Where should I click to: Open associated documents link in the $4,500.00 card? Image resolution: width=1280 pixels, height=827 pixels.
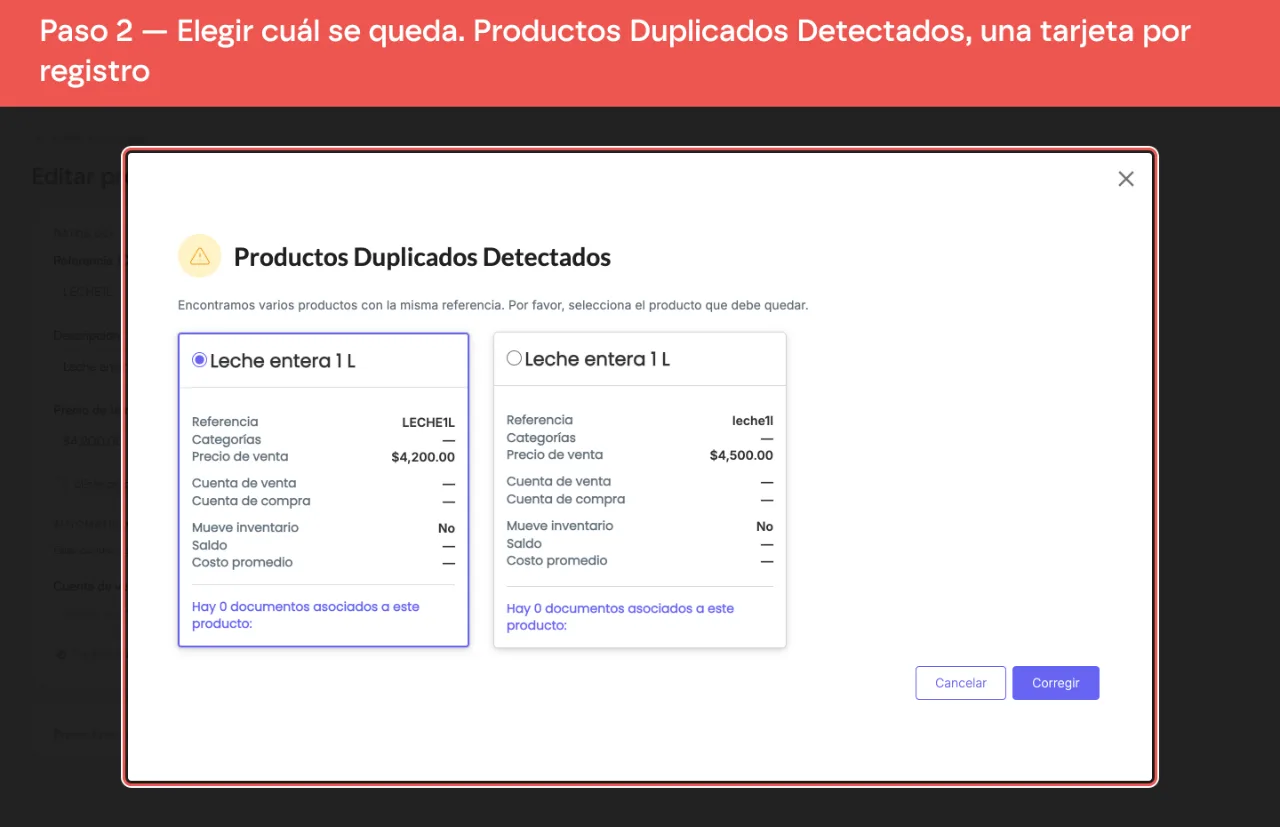(x=620, y=617)
